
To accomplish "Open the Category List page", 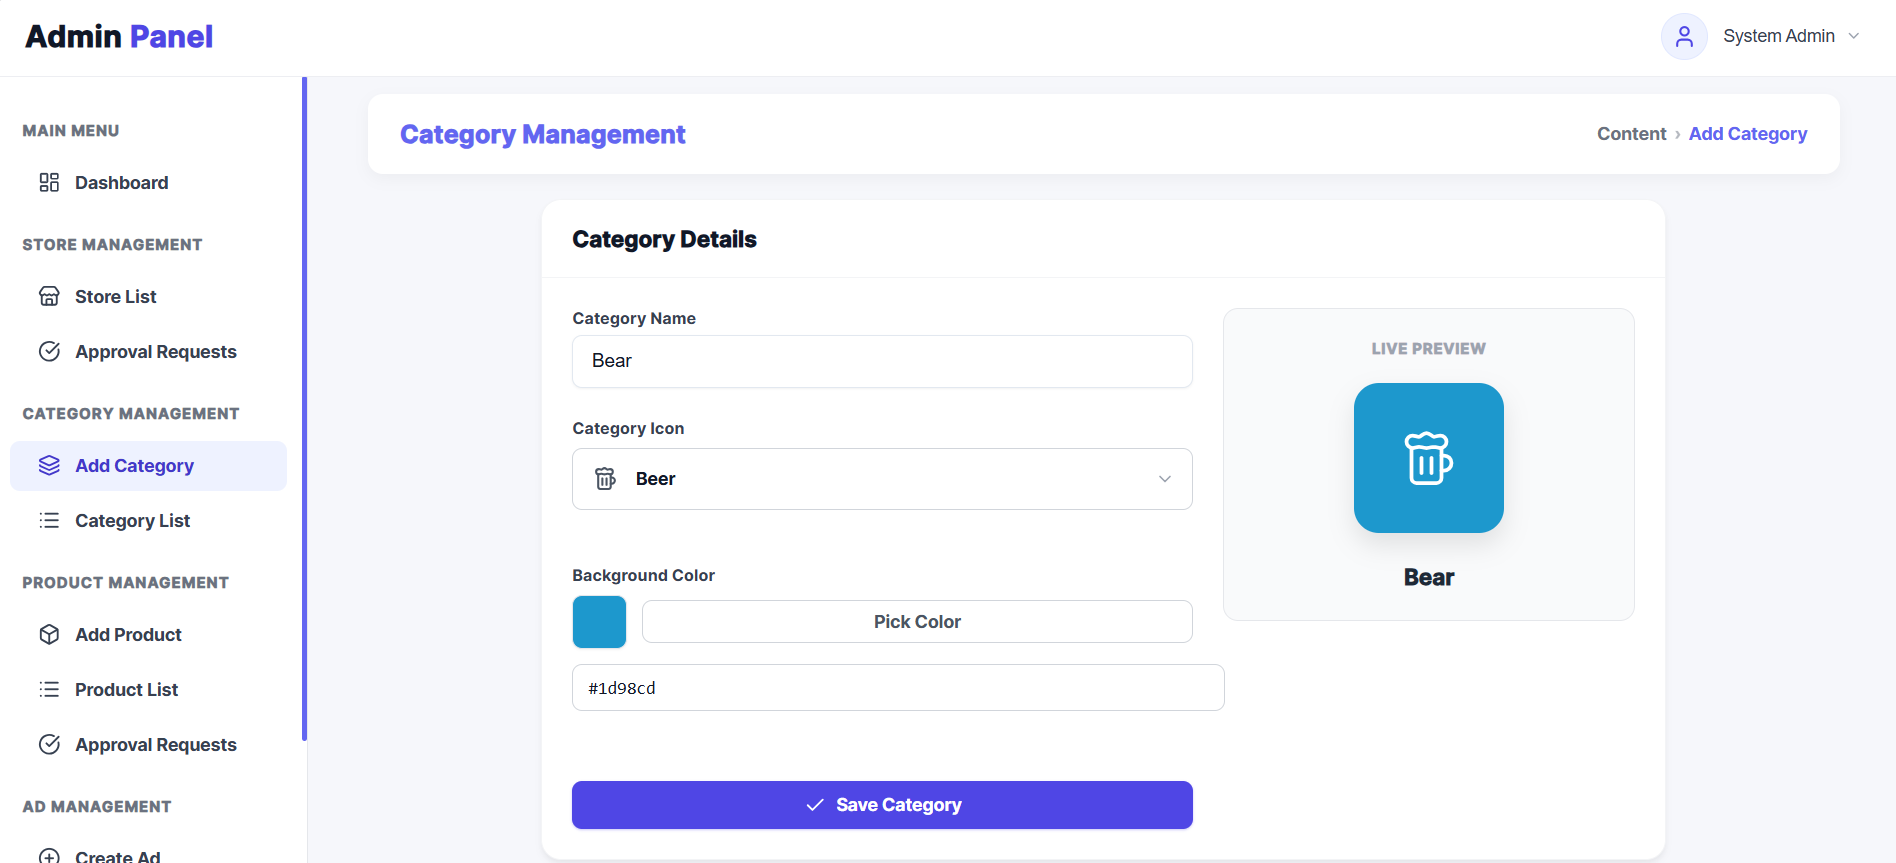I will [132, 521].
